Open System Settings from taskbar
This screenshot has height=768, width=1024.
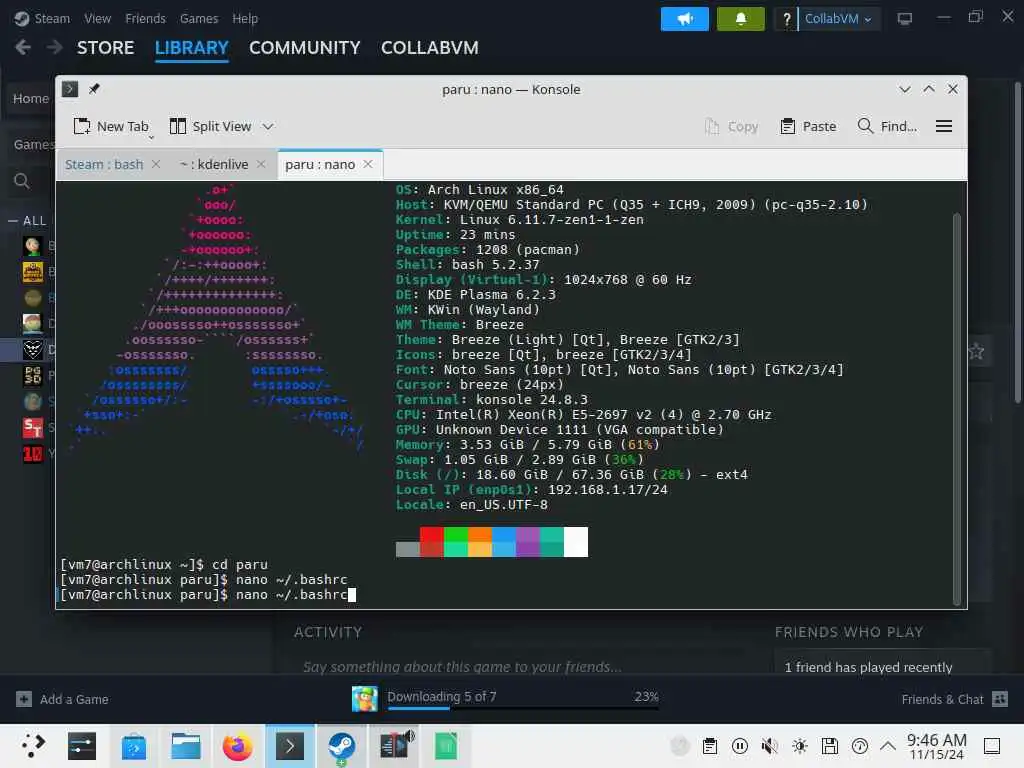(x=82, y=746)
